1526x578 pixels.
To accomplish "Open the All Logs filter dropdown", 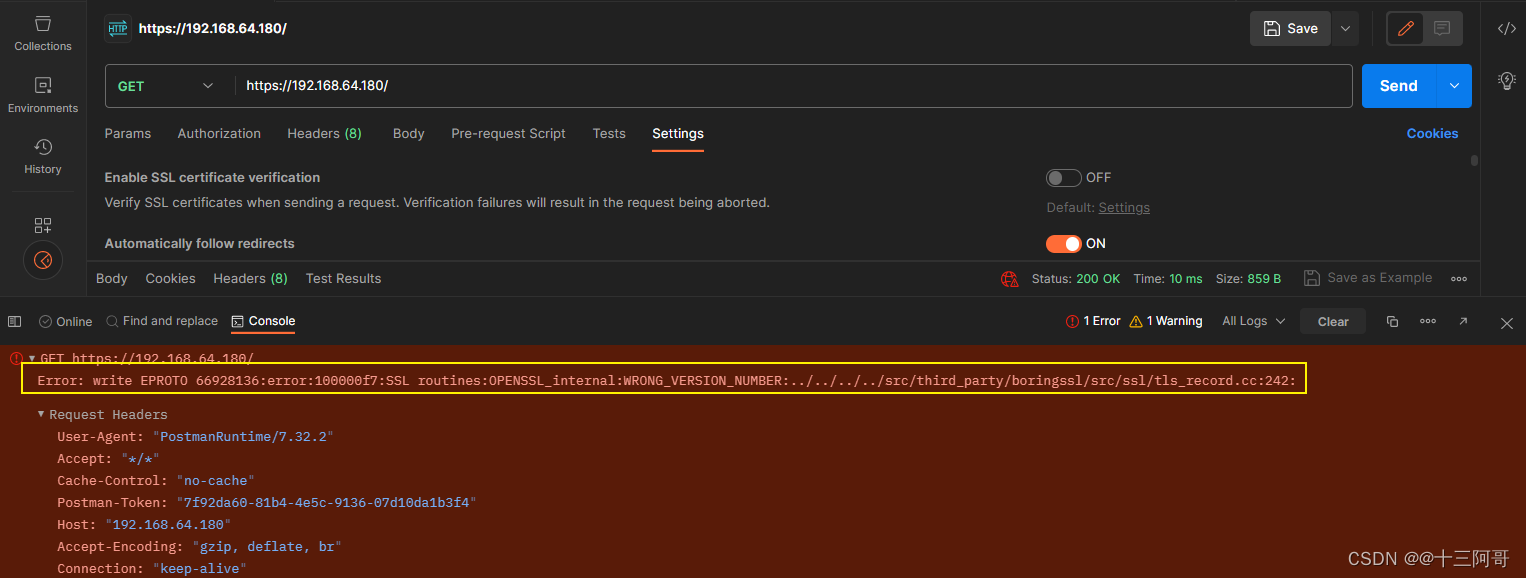I will point(1253,321).
